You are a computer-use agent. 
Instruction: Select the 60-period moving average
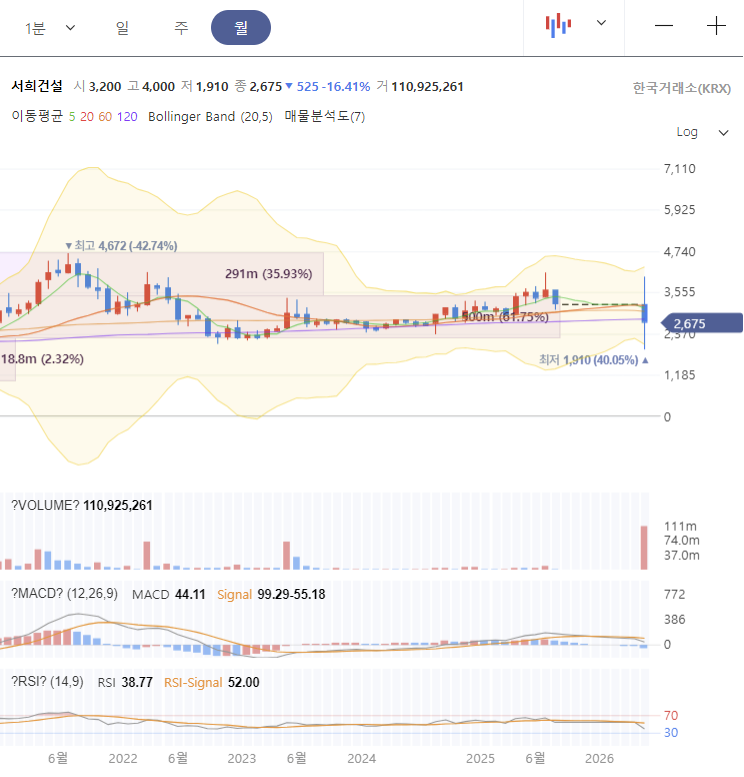click(105, 117)
